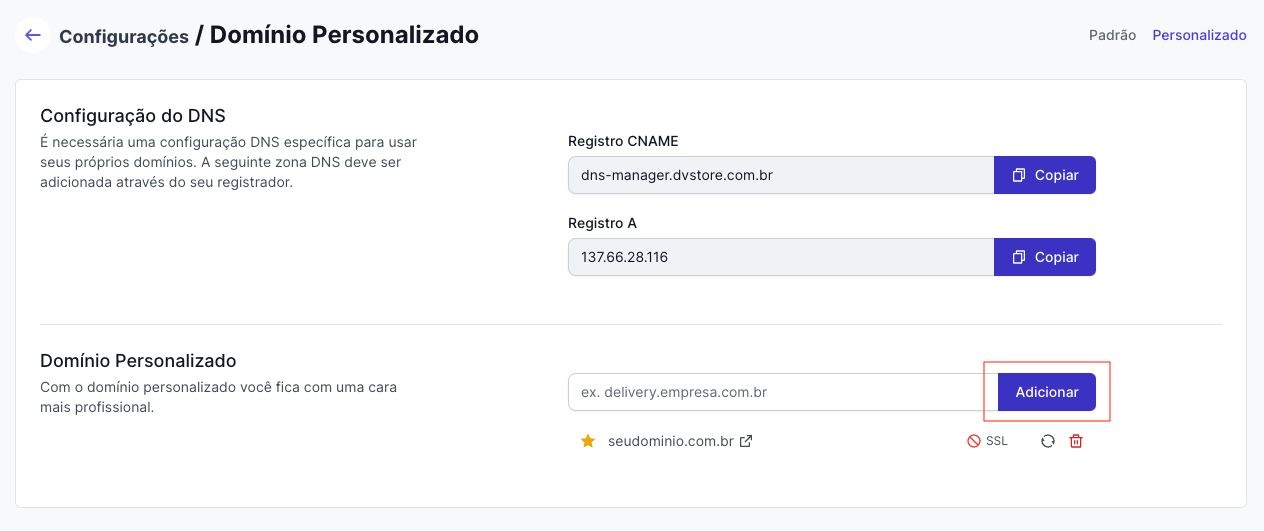Click the Registro CNAME label

point(623,141)
